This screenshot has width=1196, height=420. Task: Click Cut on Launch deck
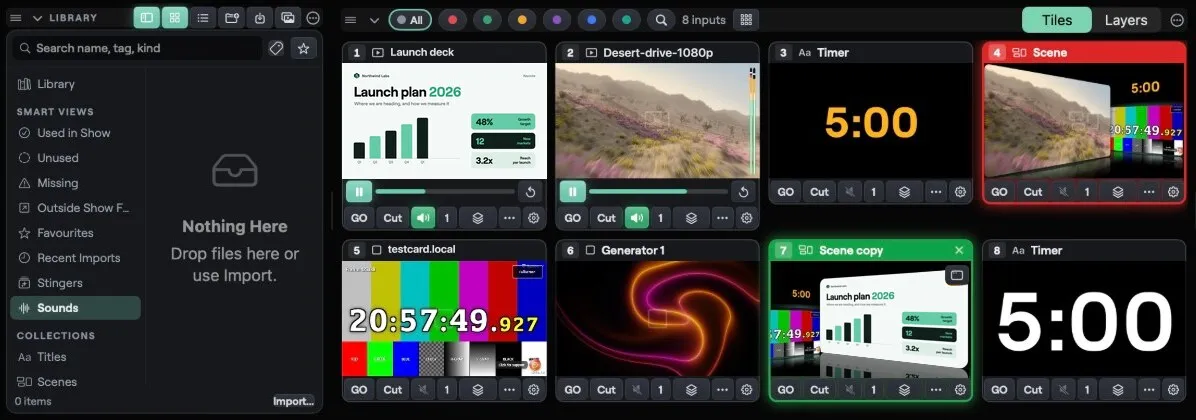[393, 218]
